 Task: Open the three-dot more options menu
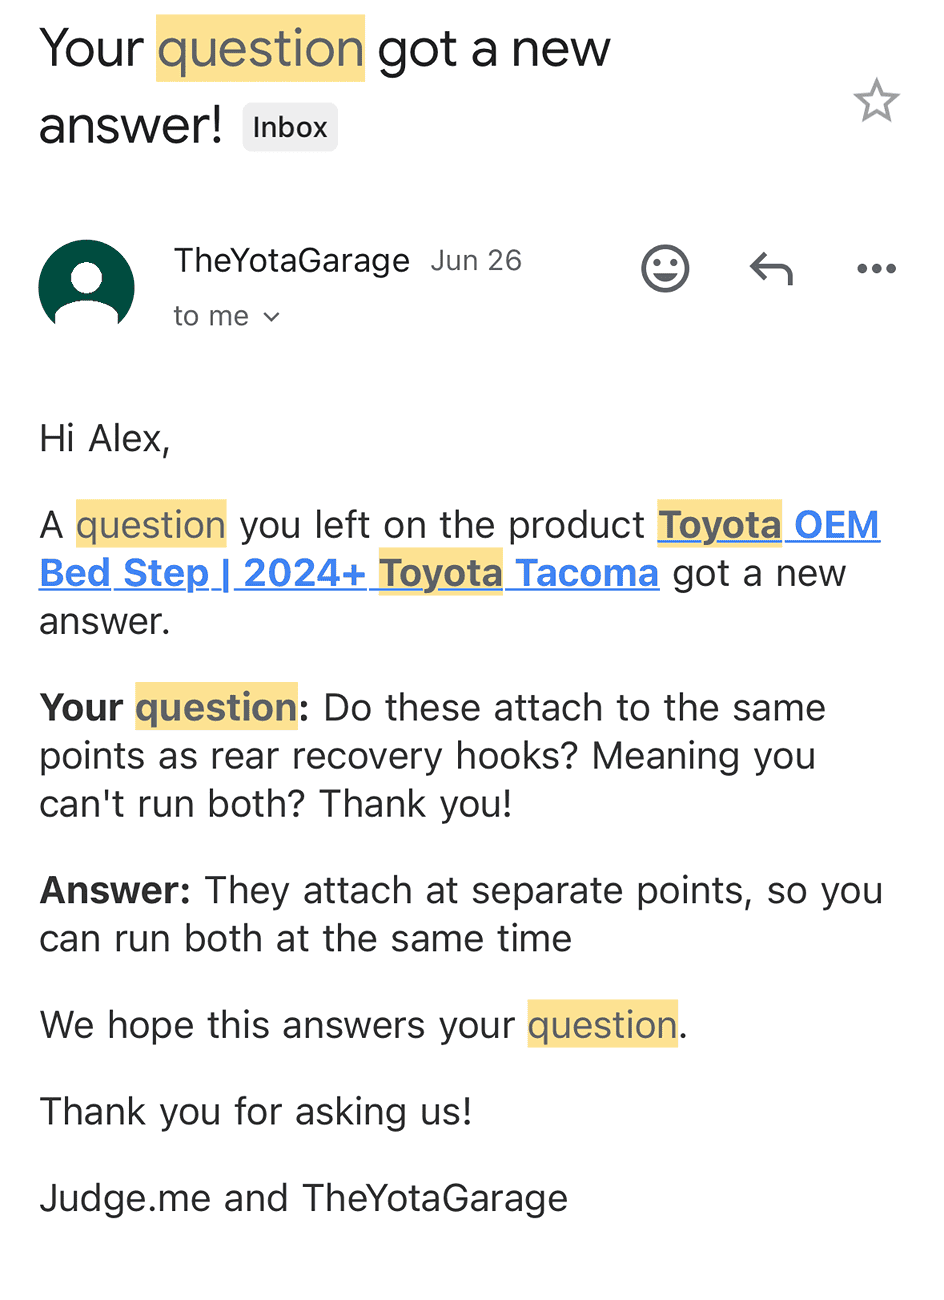(877, 268)
